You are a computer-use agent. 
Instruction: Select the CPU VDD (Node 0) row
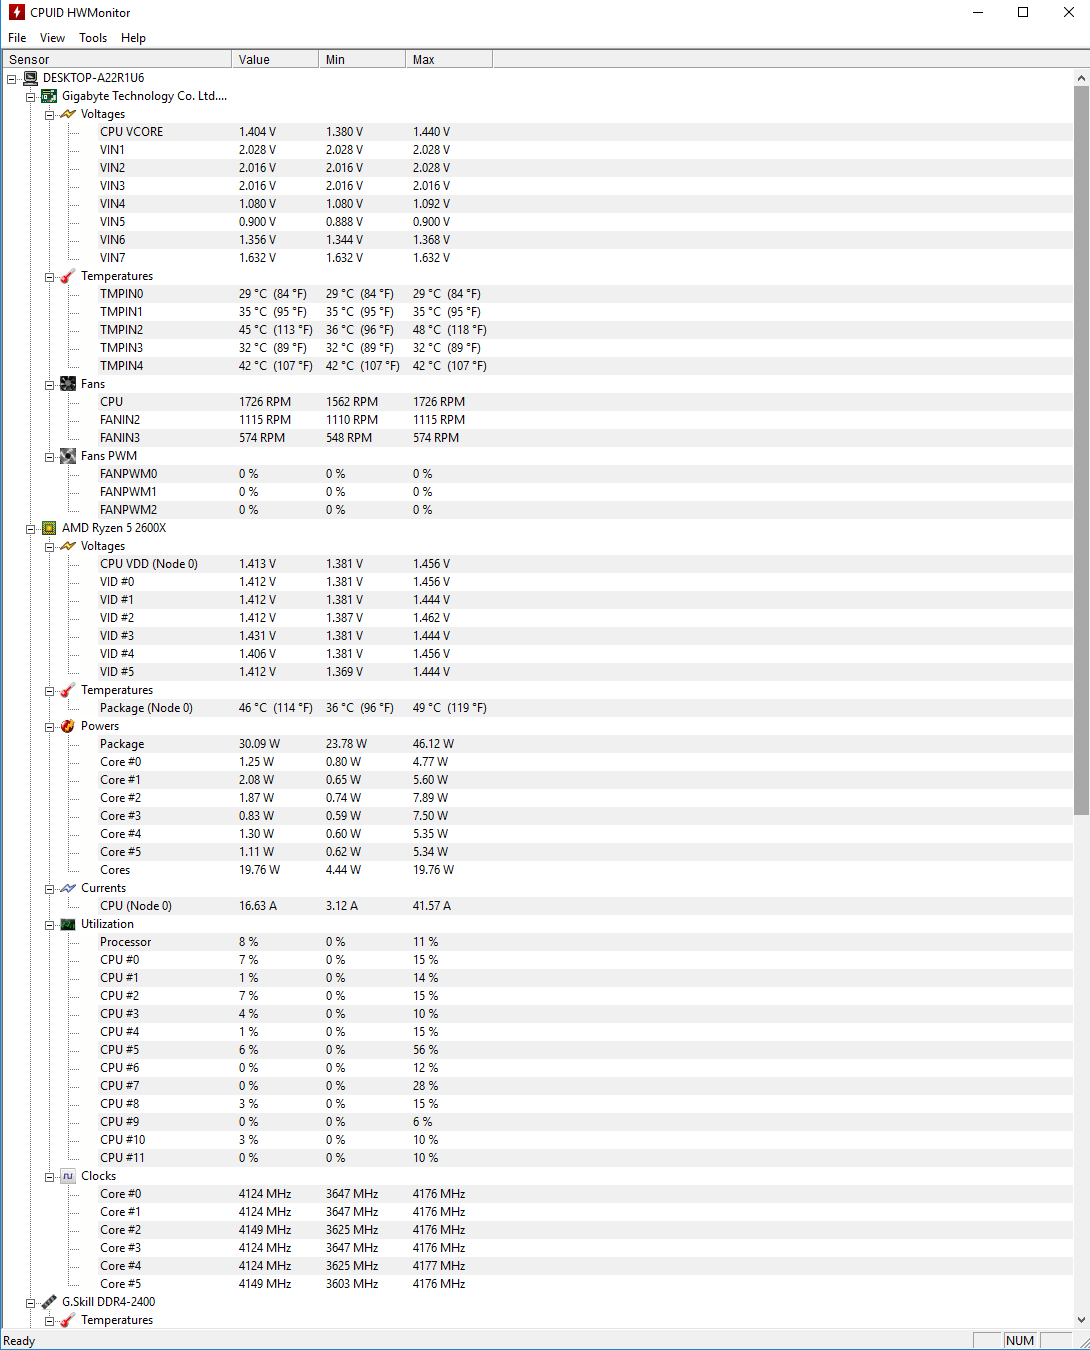(x=537, y=564)
